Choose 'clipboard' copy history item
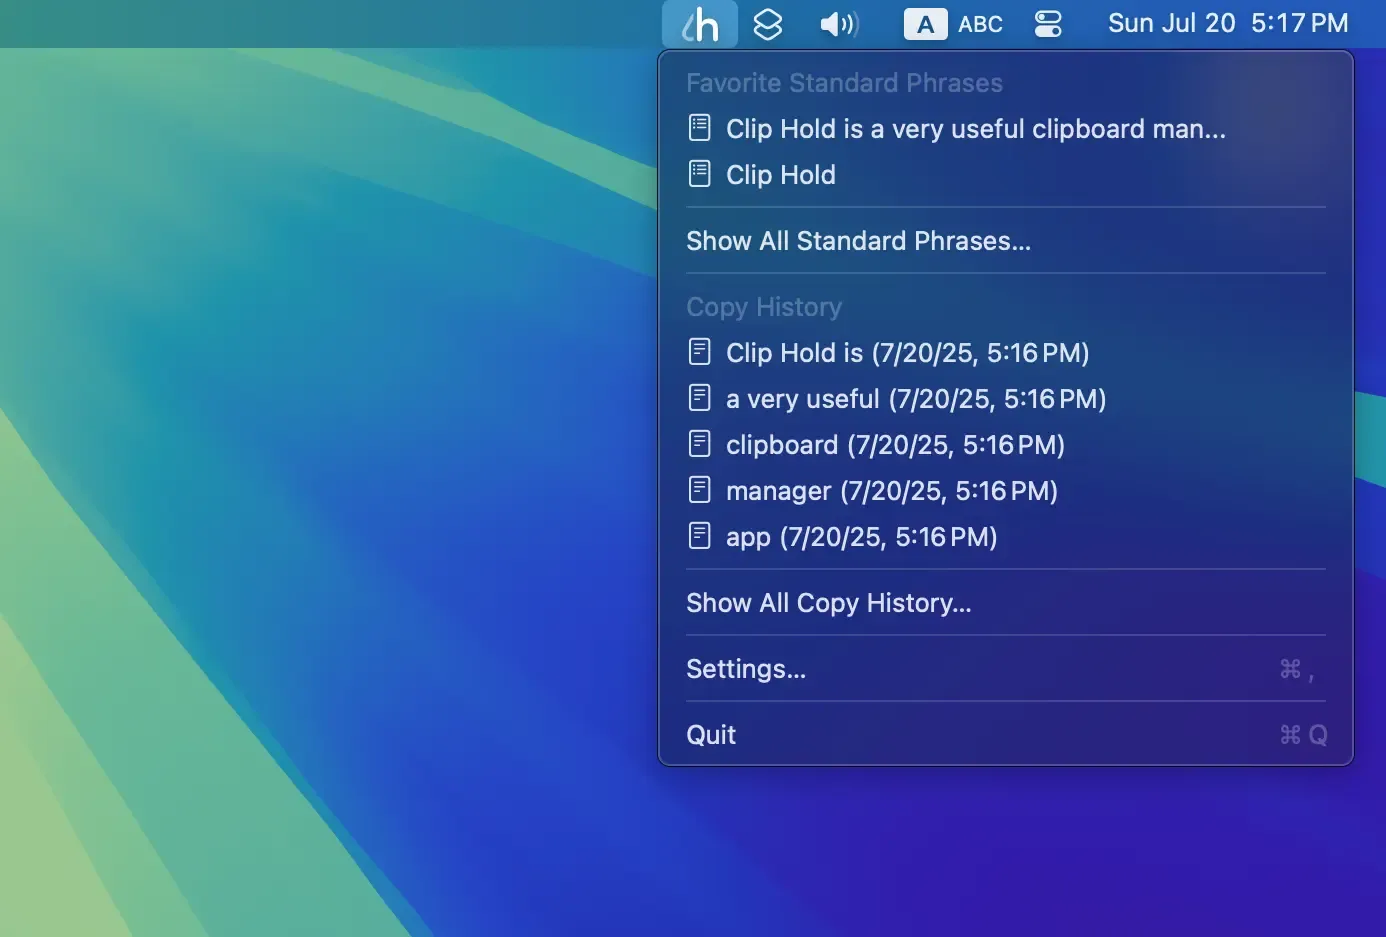The width and height of the screenshot is (1386, 937). point(1006,445)
